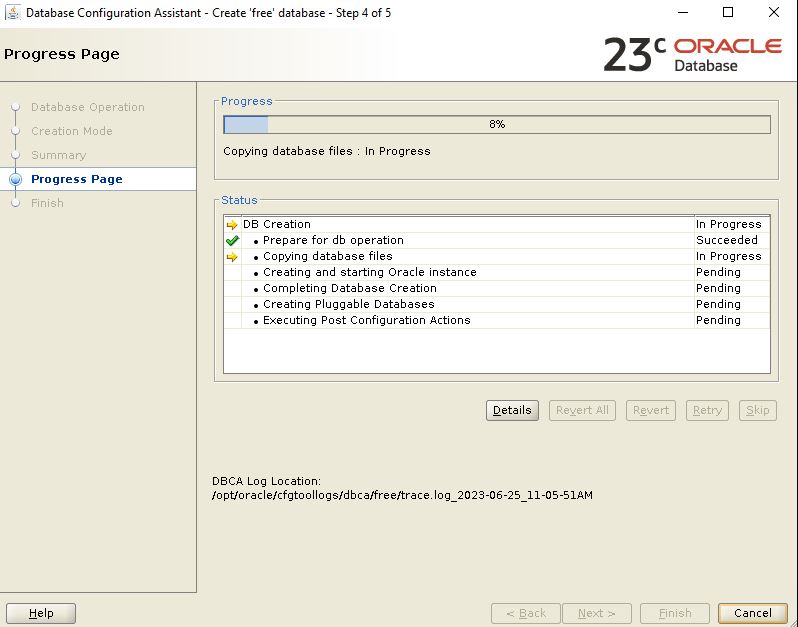The height and width of the screenshot is (627, 798).
Task: Select Creating and starting Oracle instance row
Action: 497,272
